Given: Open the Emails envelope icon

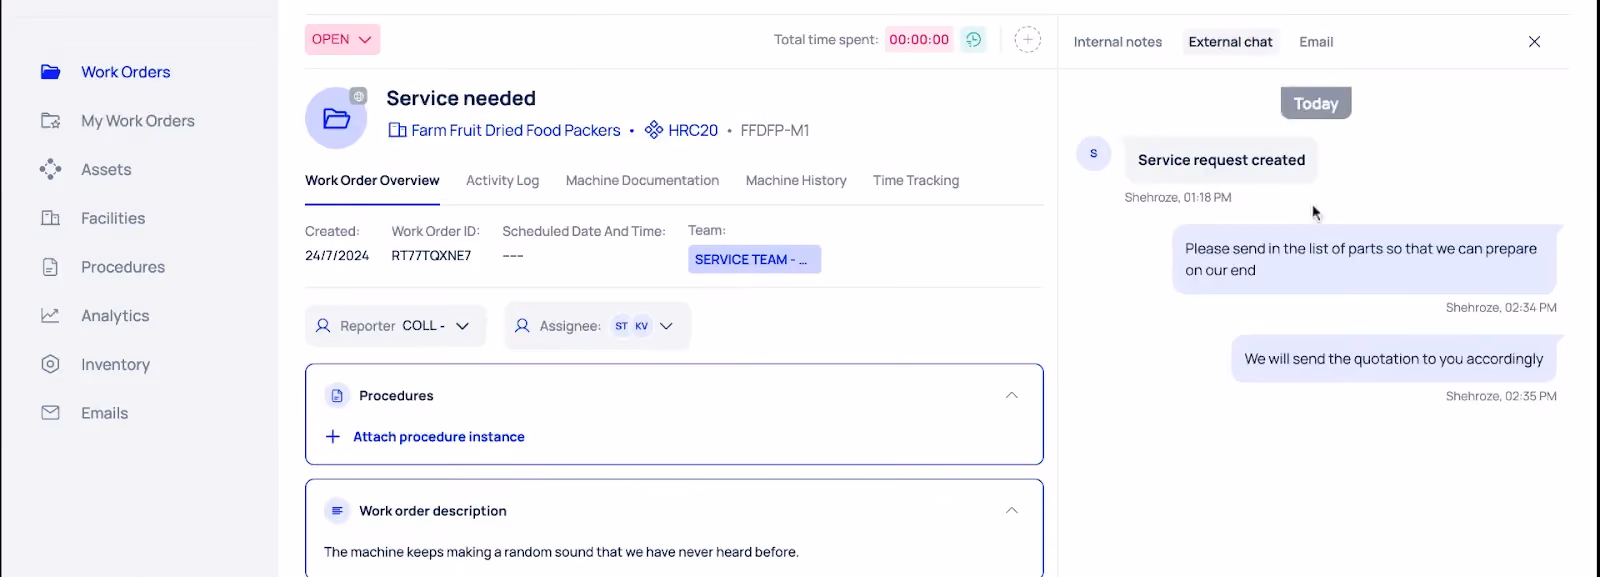Looking at the screenshot, I should coord(51,413).
